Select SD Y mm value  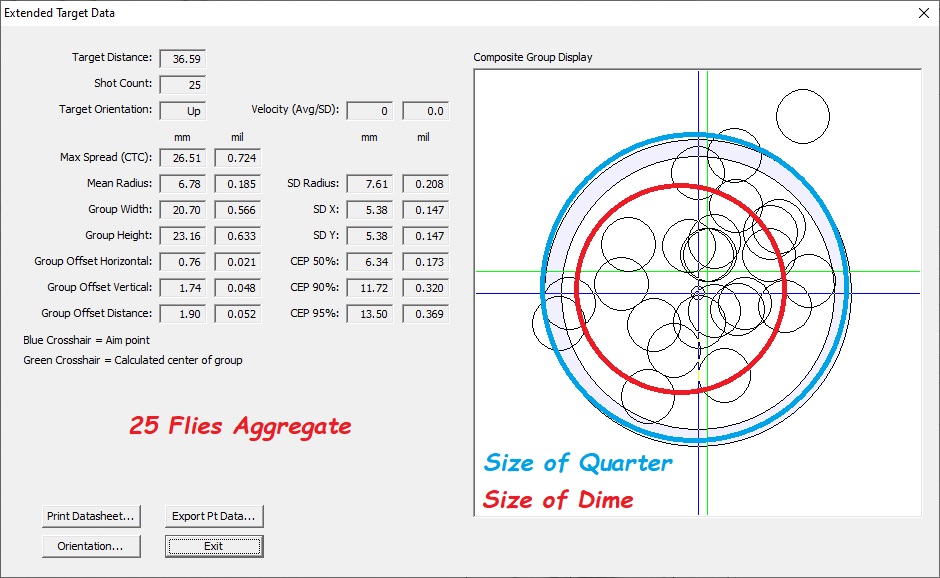click(370, 236)
